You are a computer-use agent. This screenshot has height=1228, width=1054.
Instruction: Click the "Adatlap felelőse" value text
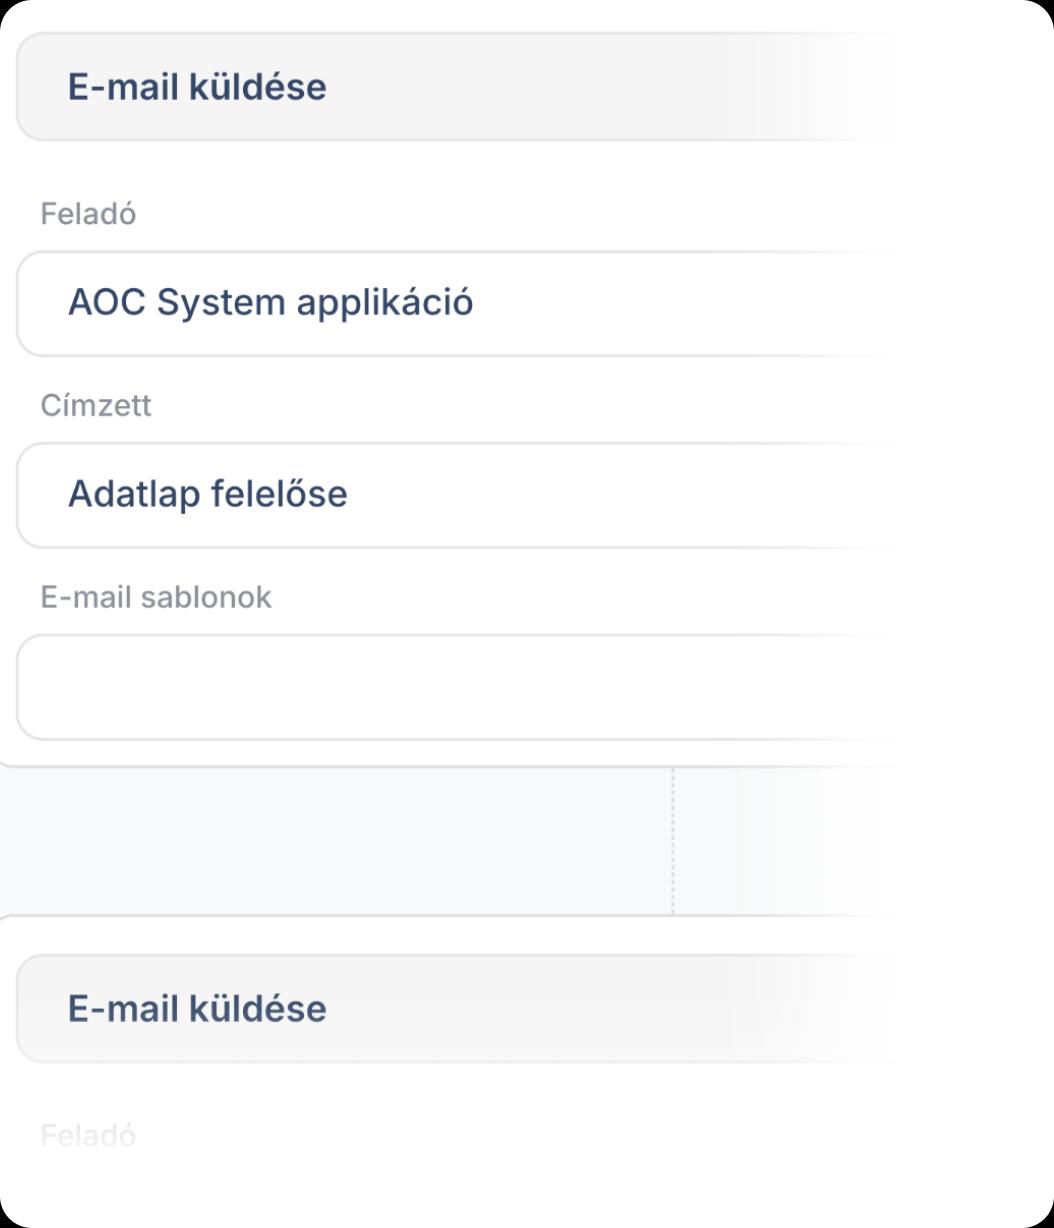pyautogui.click(x=207, y=495)
